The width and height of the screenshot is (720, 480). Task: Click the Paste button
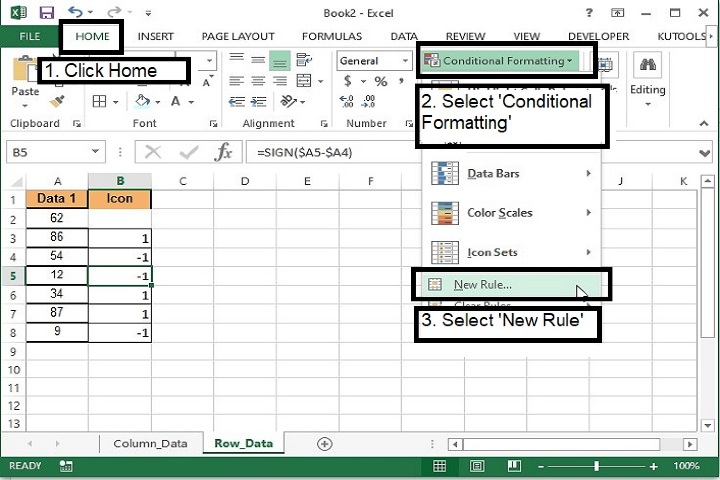click(25, 82)
